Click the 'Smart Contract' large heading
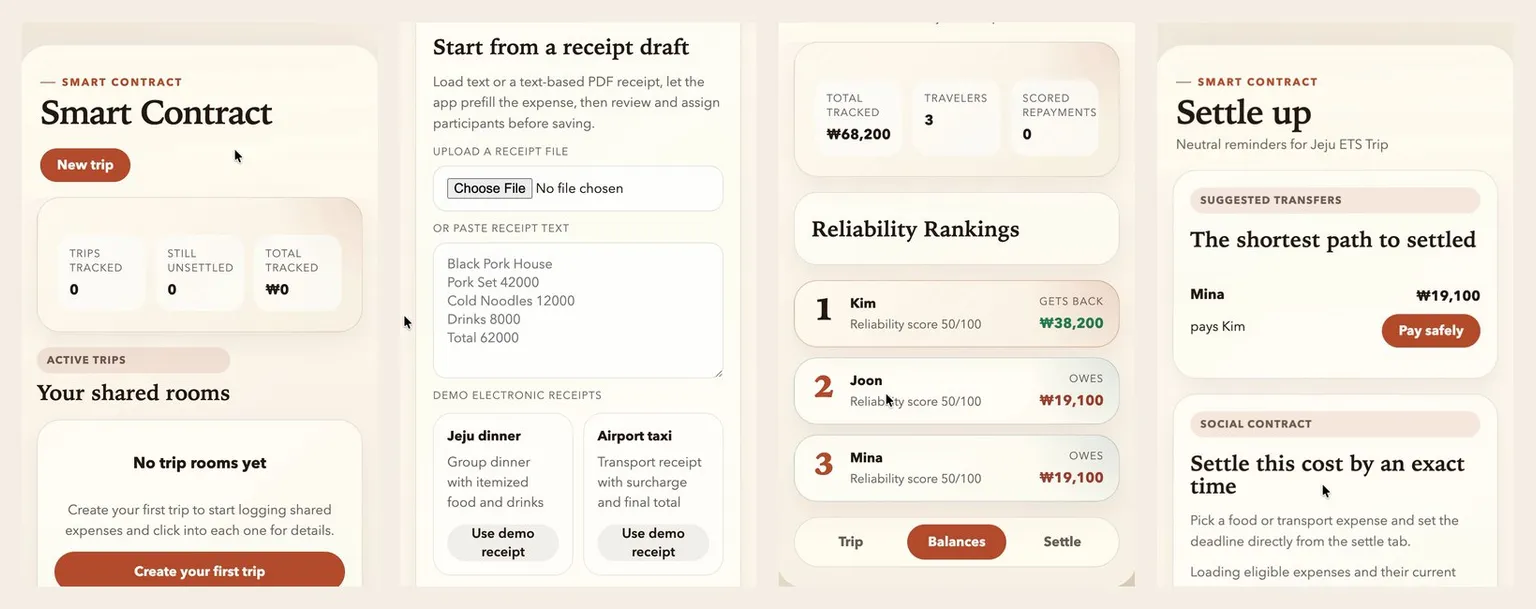Viewport: 1536px width, 609px height. (x=156, y=112)
